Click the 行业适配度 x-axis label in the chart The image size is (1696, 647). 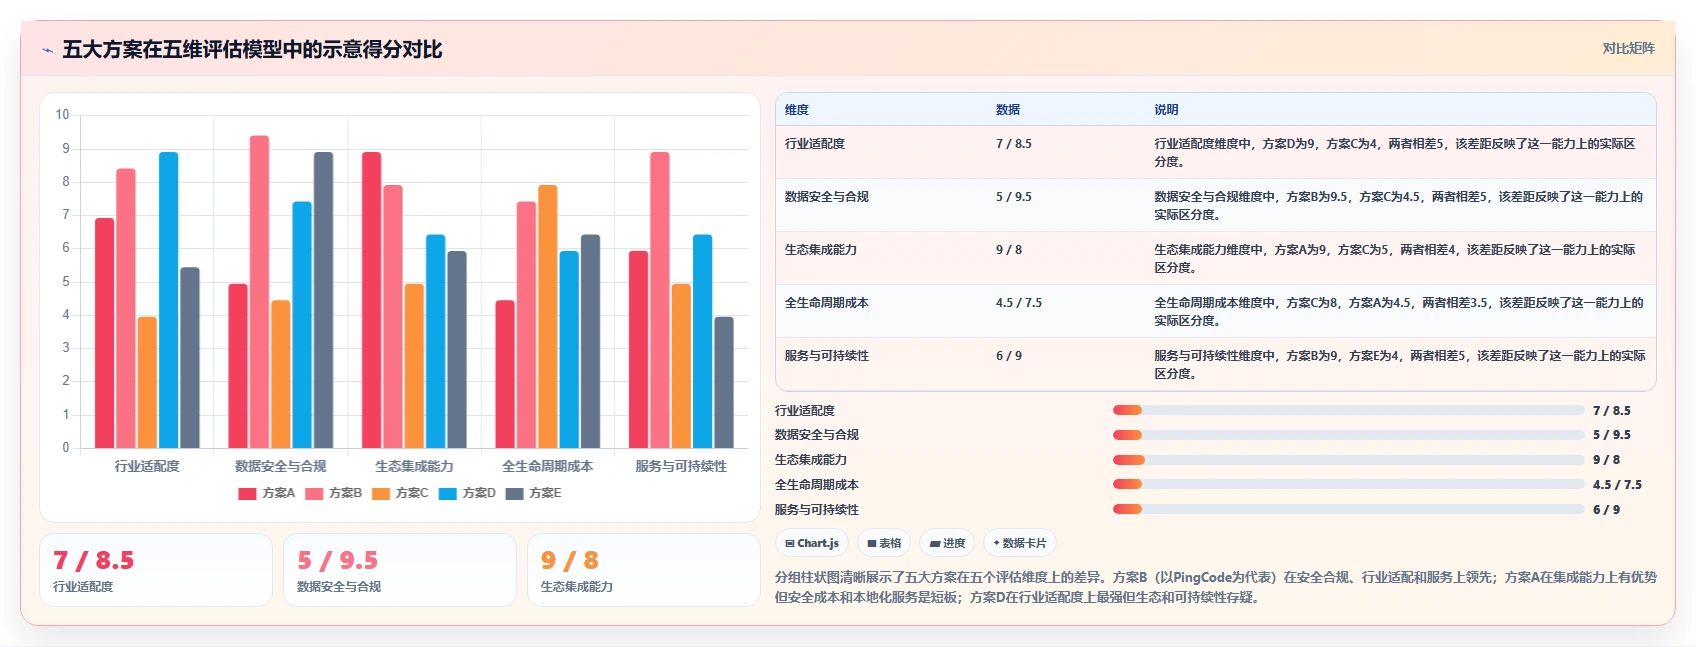[x=147, y=466]
